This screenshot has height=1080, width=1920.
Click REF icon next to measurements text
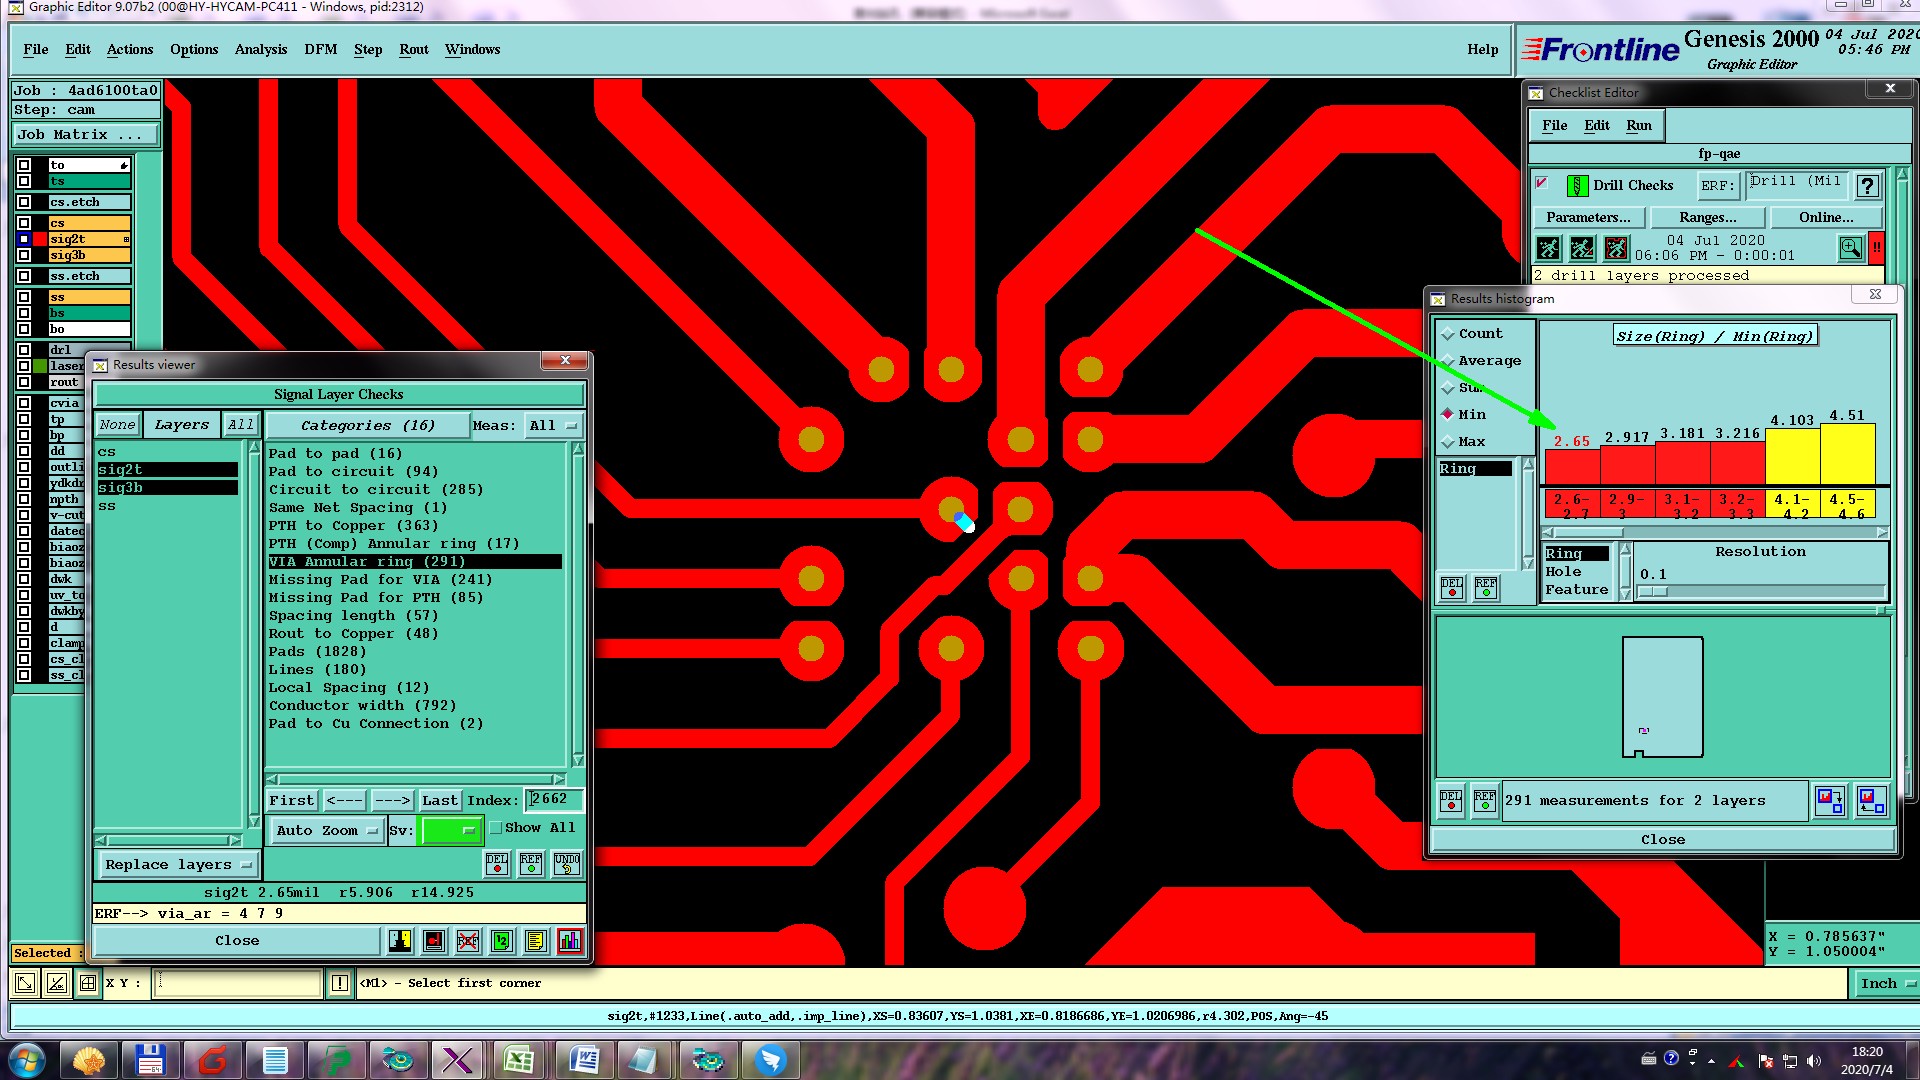tap(1485, 801)
